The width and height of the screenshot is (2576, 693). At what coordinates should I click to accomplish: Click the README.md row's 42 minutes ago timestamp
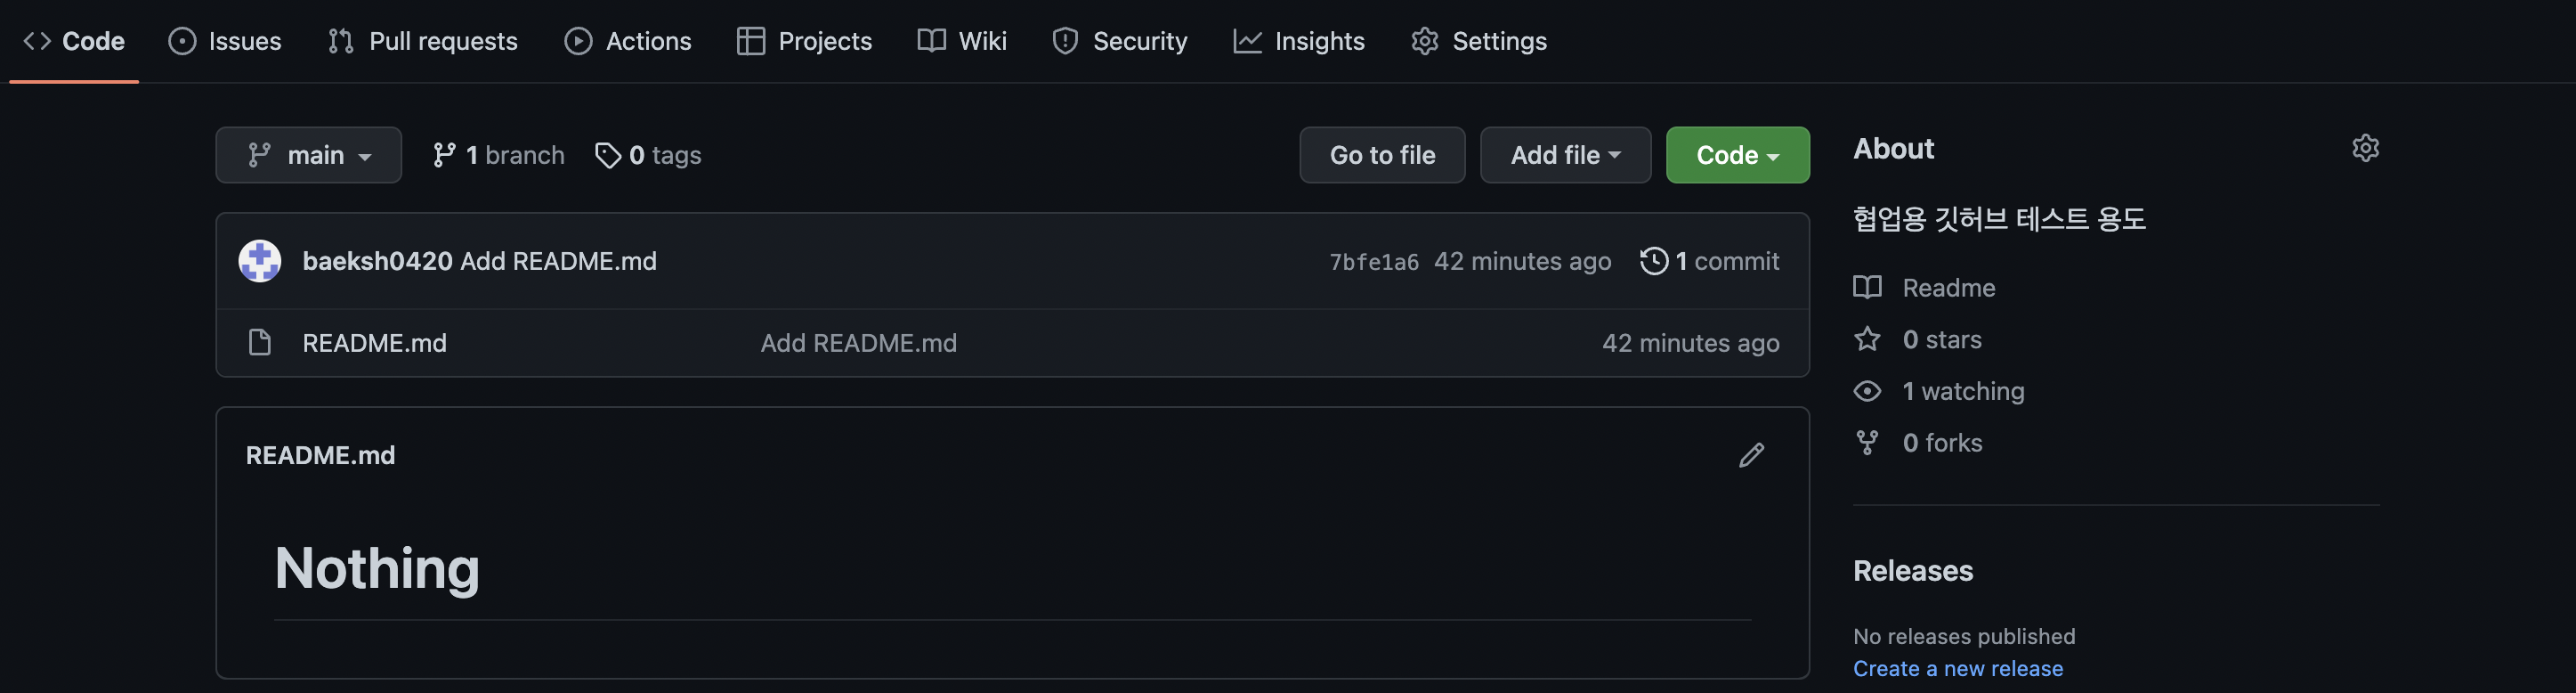click(x=1690, y=343)
